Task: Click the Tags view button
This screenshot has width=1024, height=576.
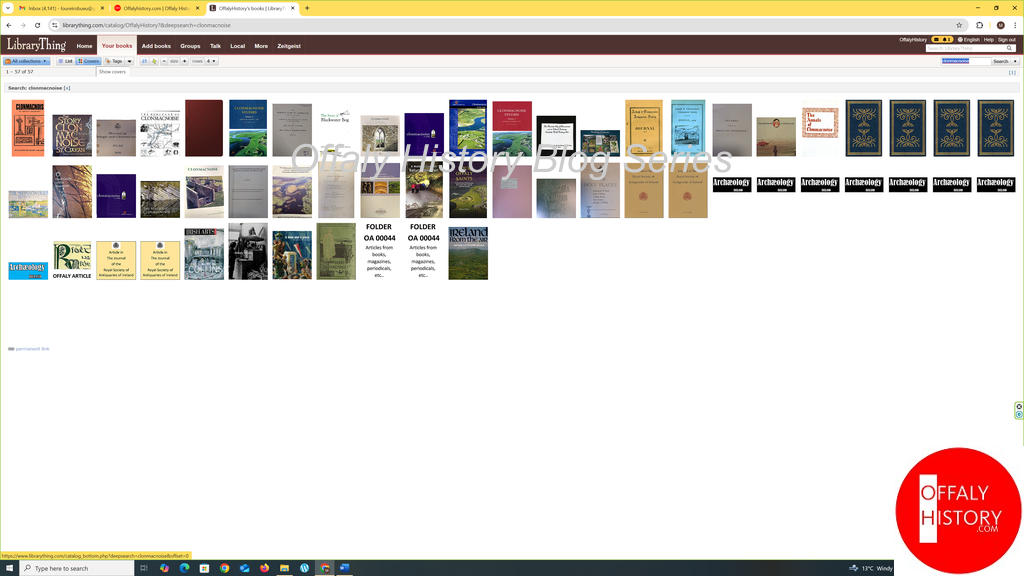Action: coord(114,61)
